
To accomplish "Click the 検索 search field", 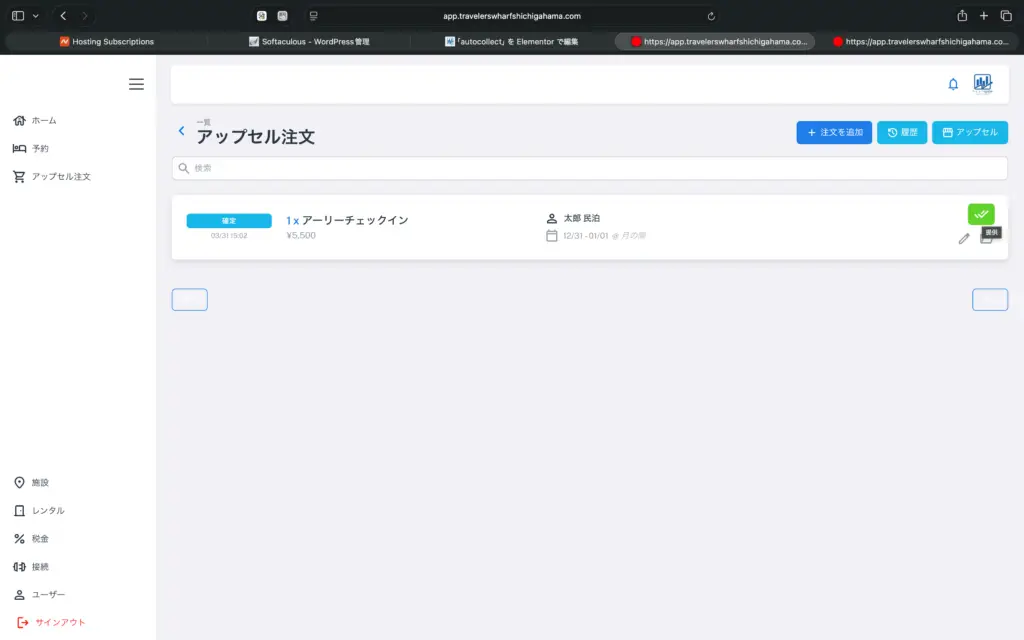I will pos(590,168).
